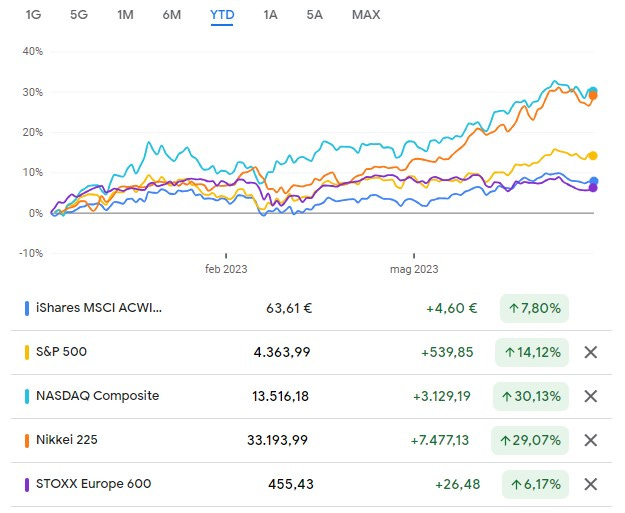Click the 4.363,99 index value
Viewport: 625px width, 513px height.
[x=282, y=352]
